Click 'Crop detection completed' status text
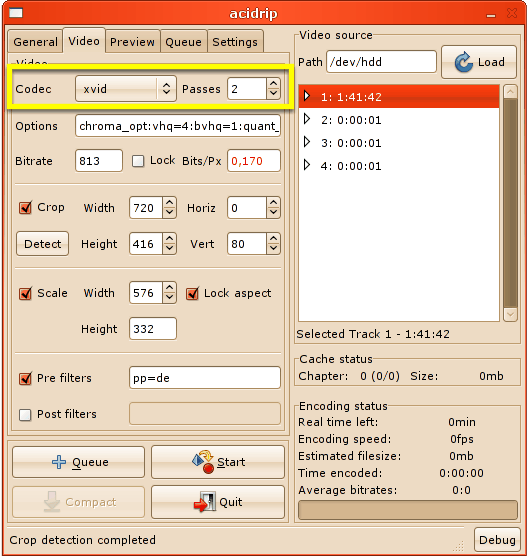 [x=83, y=540]
